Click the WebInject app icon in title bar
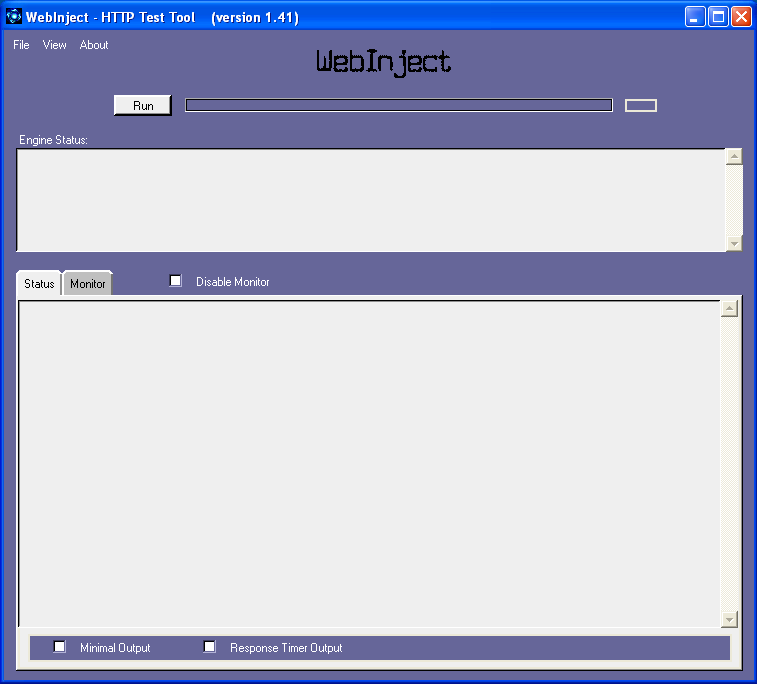This screenshot has height=684, width=757. [14, 16]
